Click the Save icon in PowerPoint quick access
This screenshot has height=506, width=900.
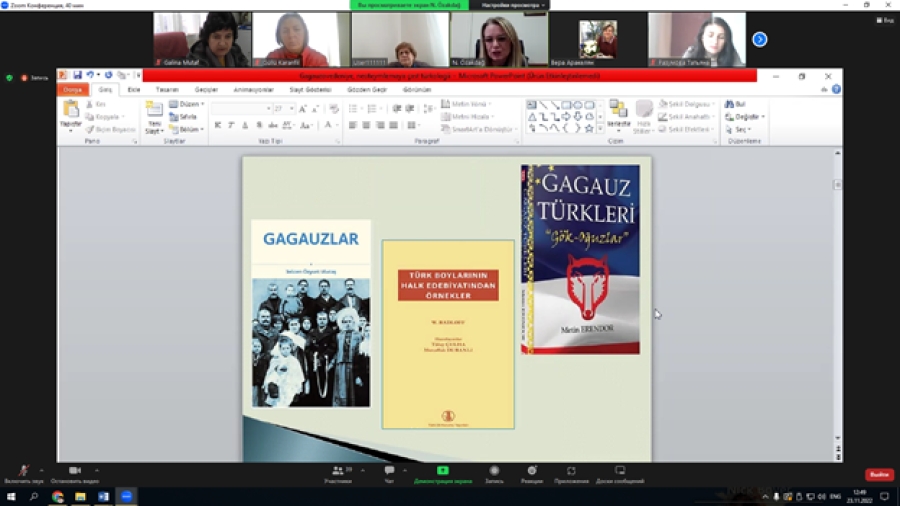click(77, 76)
